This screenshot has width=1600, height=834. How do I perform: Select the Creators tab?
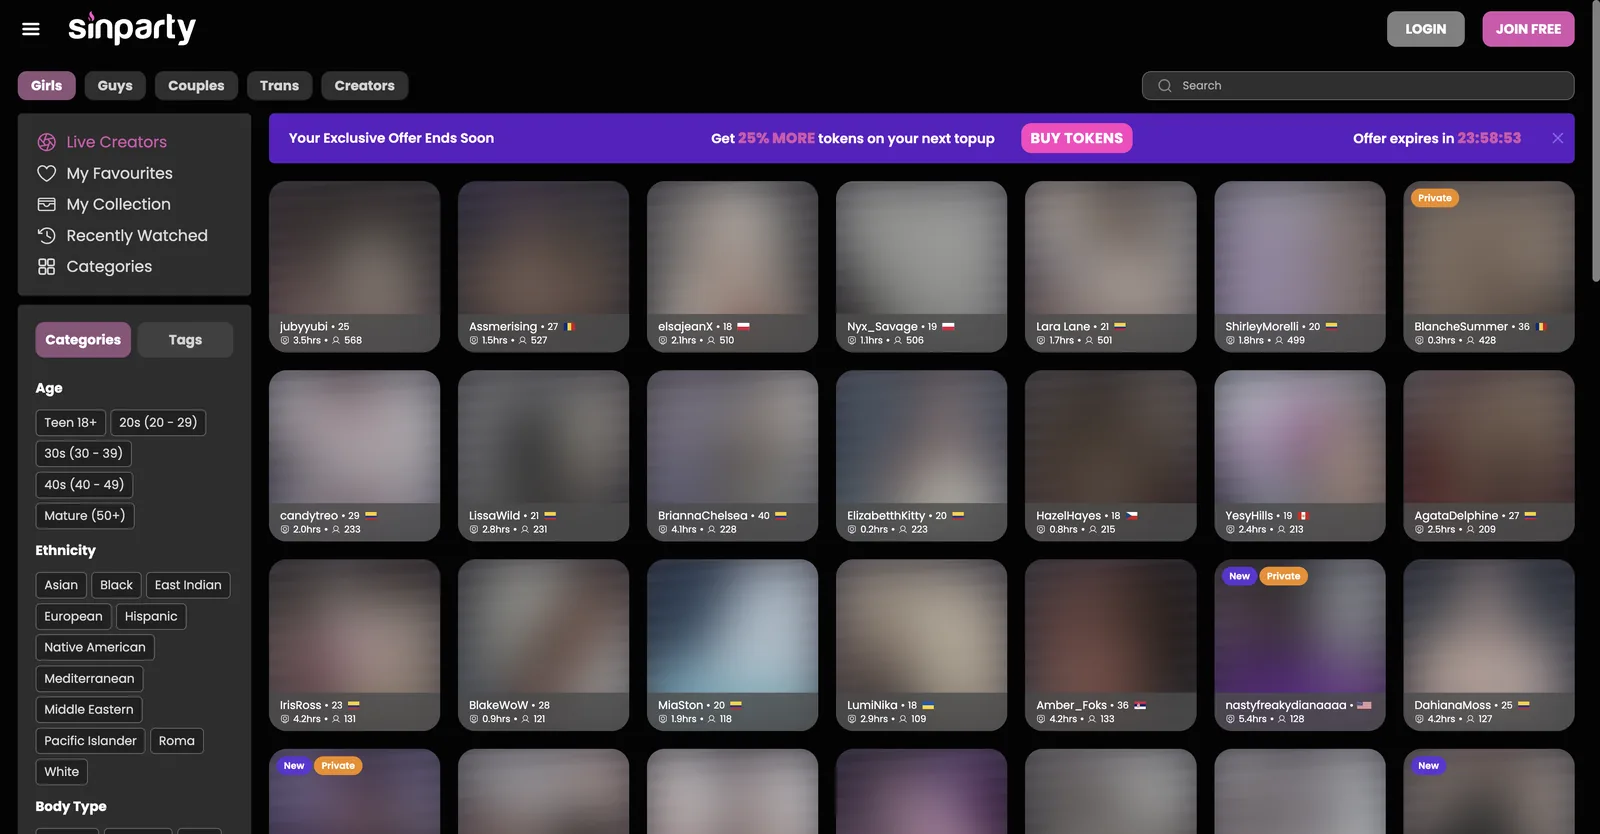point(364,86)
